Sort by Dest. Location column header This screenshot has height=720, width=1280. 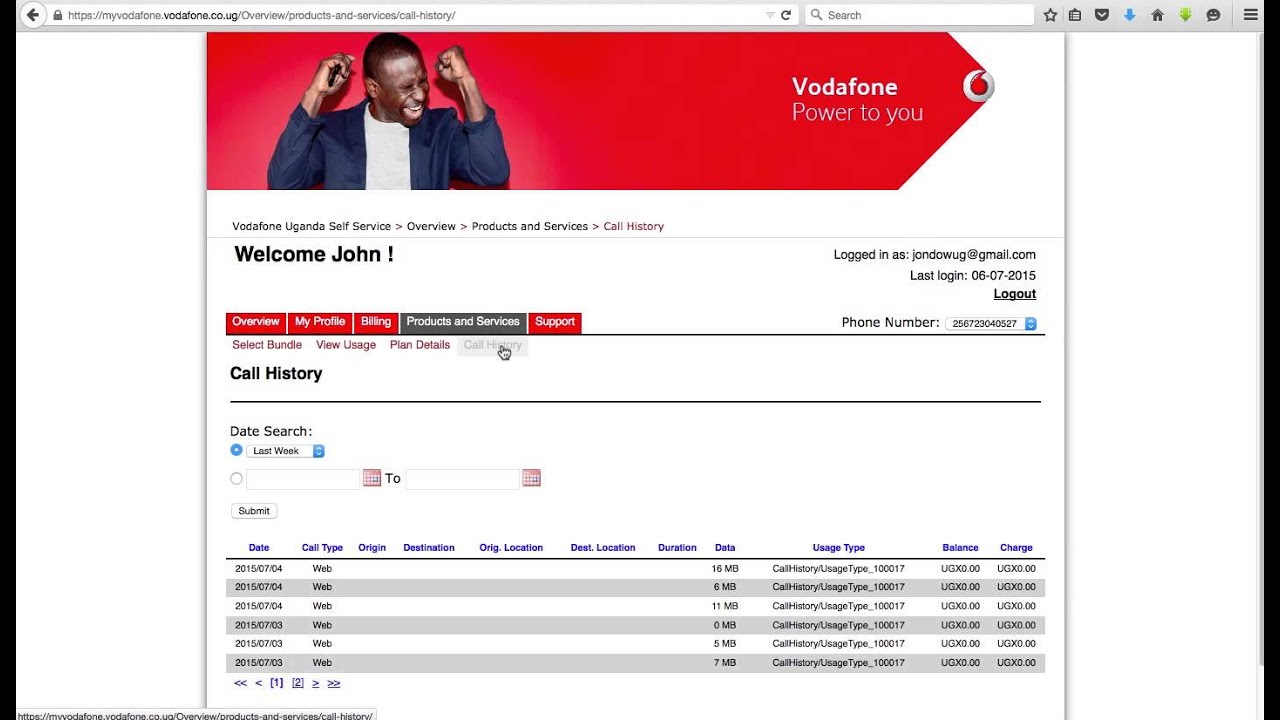(x=603, y=548)
